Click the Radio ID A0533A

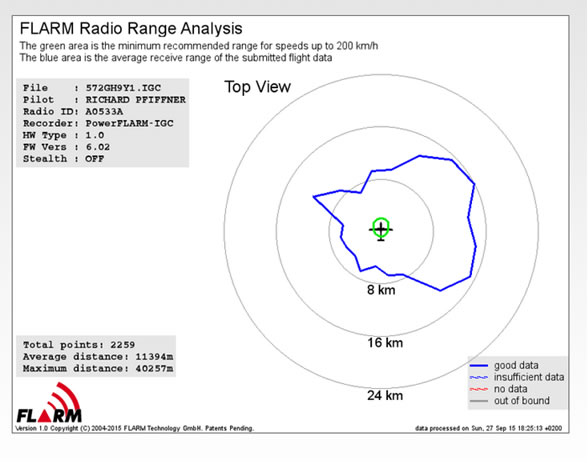[x=104, y=112]
